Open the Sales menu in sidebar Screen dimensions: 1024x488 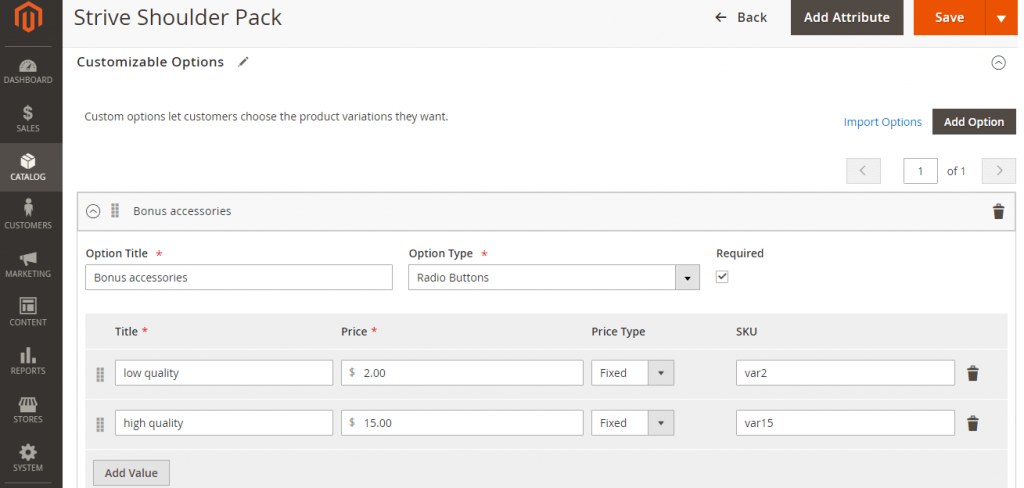pos(28,119)
